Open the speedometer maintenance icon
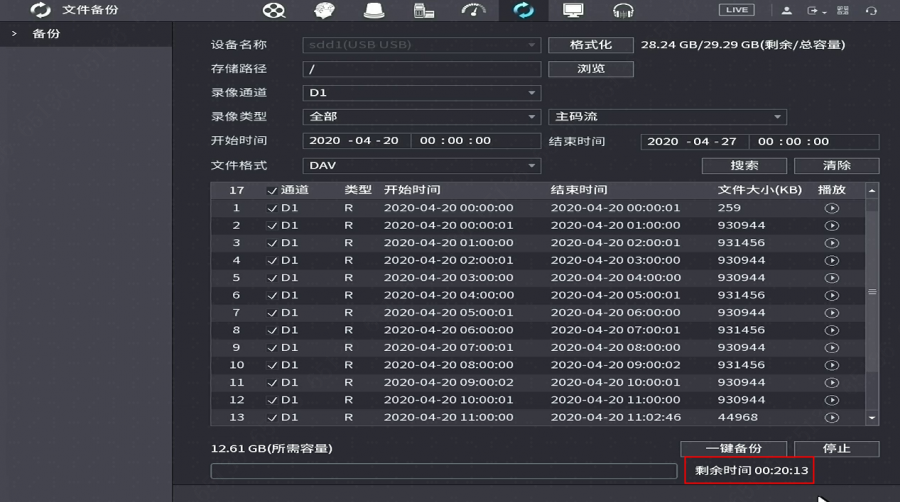 click(474, 10)
